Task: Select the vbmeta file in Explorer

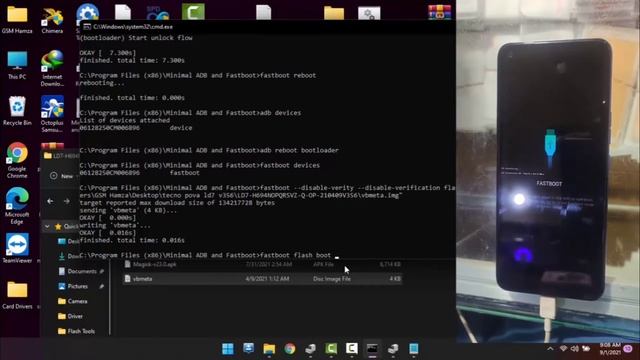Action: pos(262,279)
